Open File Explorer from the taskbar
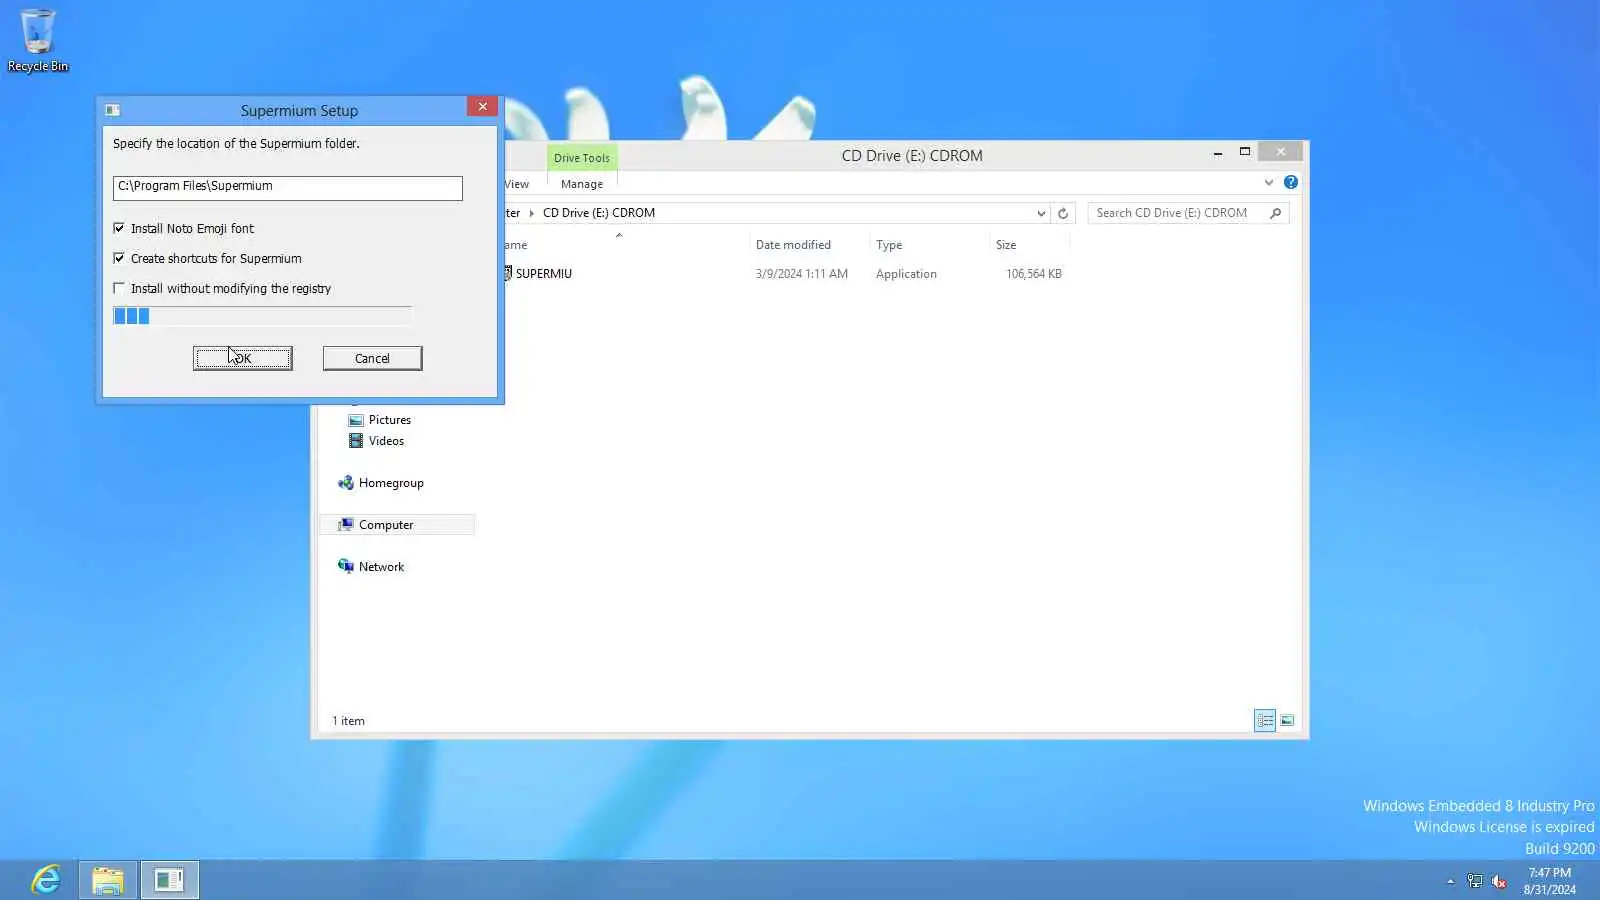 (108, 880)
